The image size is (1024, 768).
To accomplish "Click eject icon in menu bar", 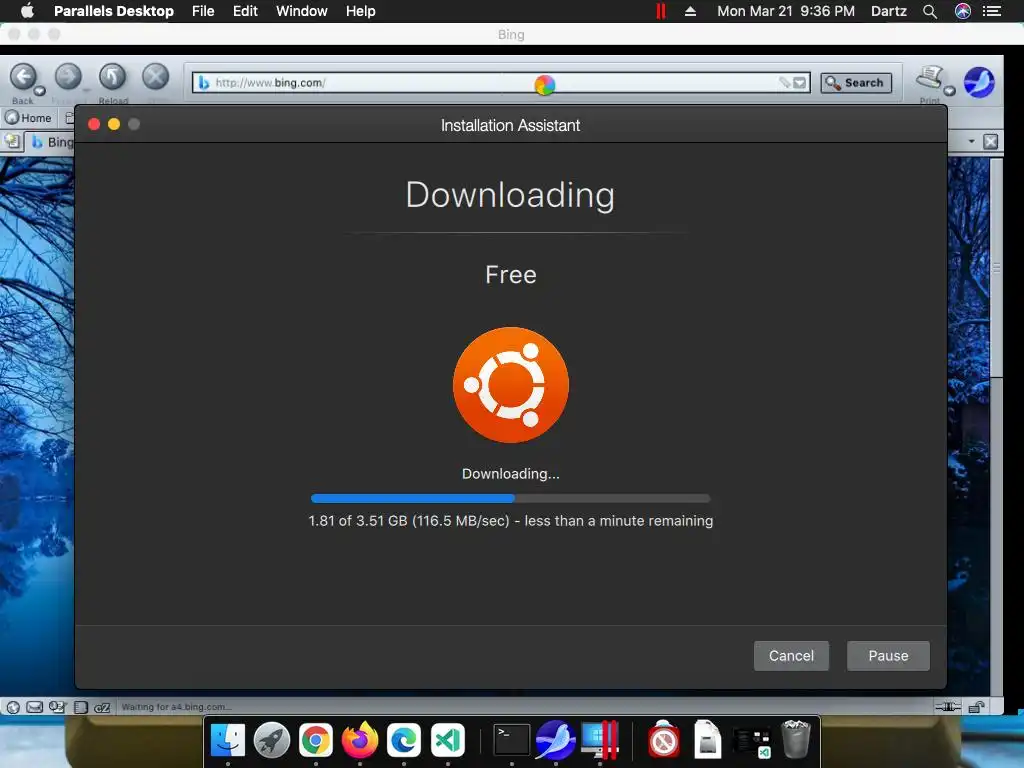I will [x=690, y=11].
